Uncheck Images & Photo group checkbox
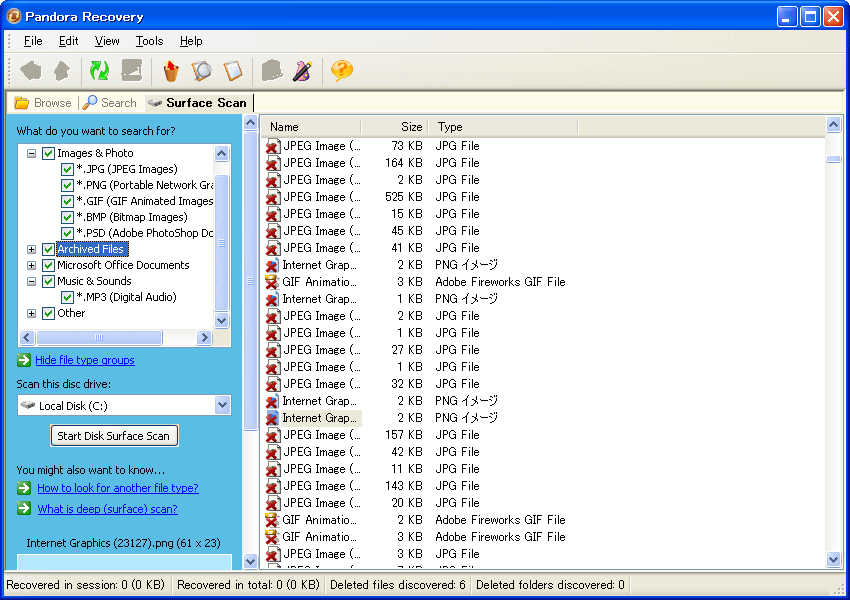Image resolution: width=850 pixels, height=600 pixels. pyautogui.click(x=48, y=153)
